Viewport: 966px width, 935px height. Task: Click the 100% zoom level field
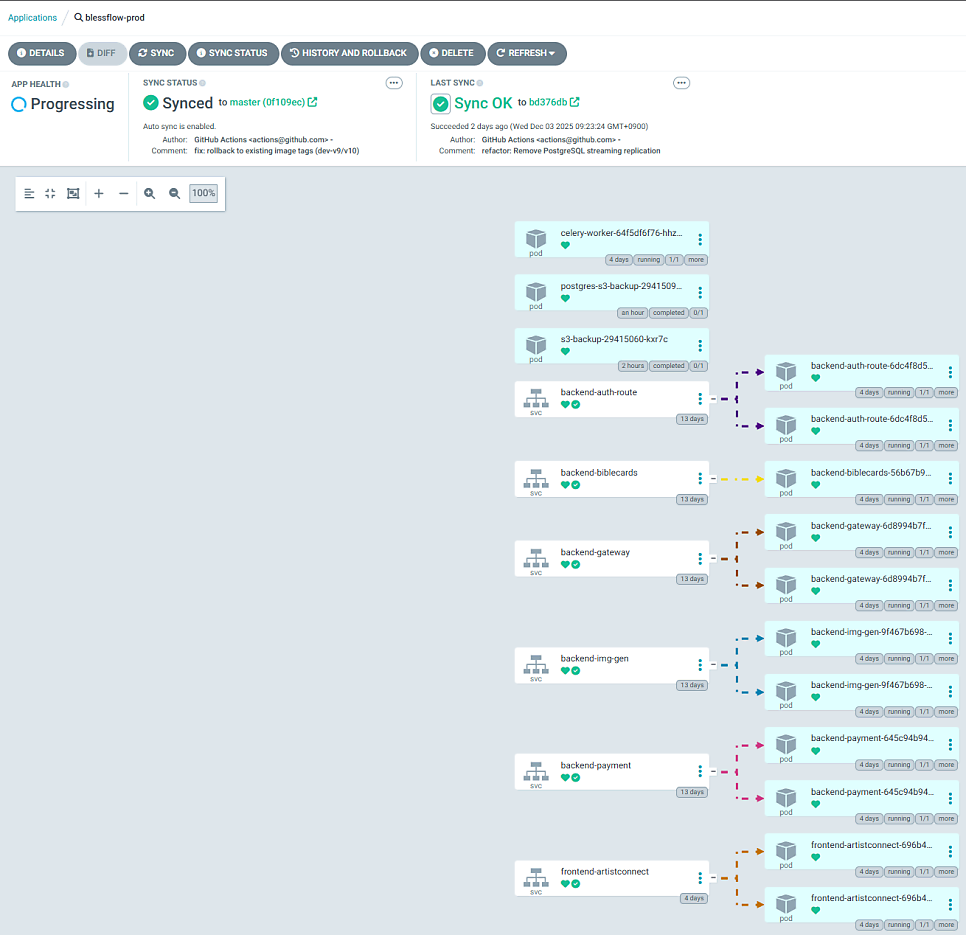pyautogui.click(x=203, y=193)
